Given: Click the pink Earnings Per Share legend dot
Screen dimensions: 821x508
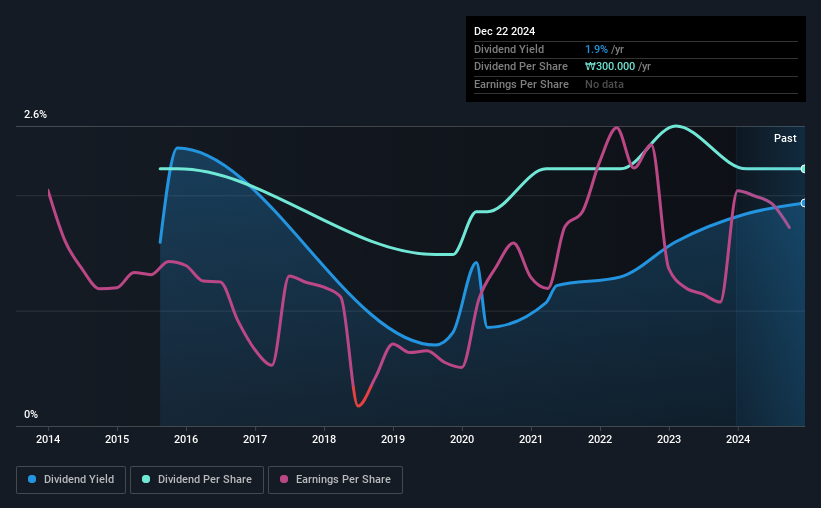Looking at the screenshot, I should tap(284, 479).
